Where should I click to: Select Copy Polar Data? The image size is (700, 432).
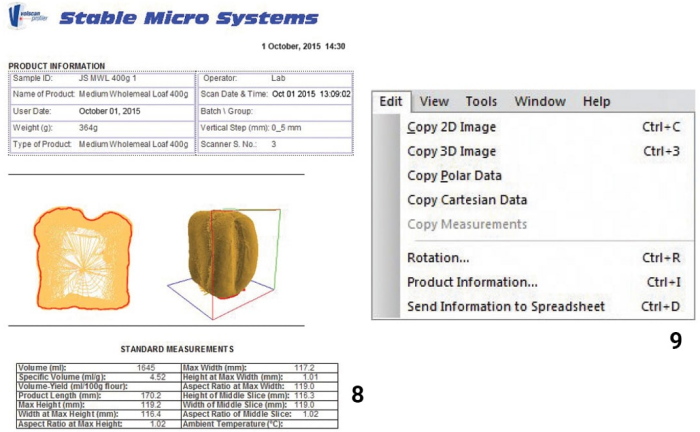[456, 176]
